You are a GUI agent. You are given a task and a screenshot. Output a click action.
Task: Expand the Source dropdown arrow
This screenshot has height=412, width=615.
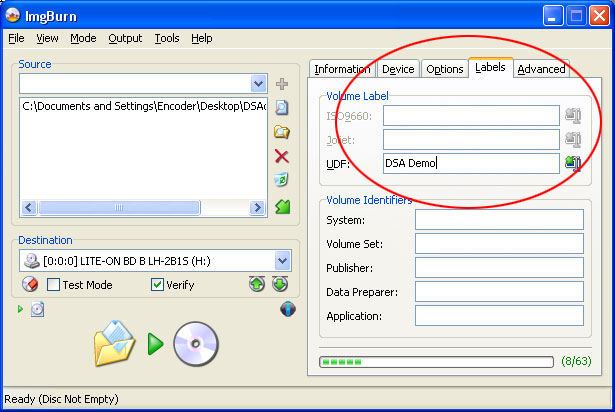tap(258, 84)
